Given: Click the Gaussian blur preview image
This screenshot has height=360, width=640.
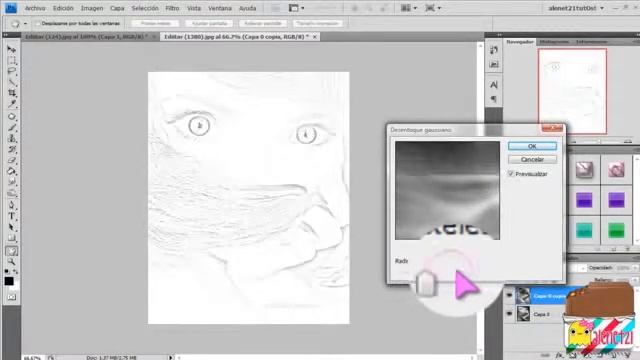Looking at the screenshot, I should pyautogui.click(x=447, y=191).
